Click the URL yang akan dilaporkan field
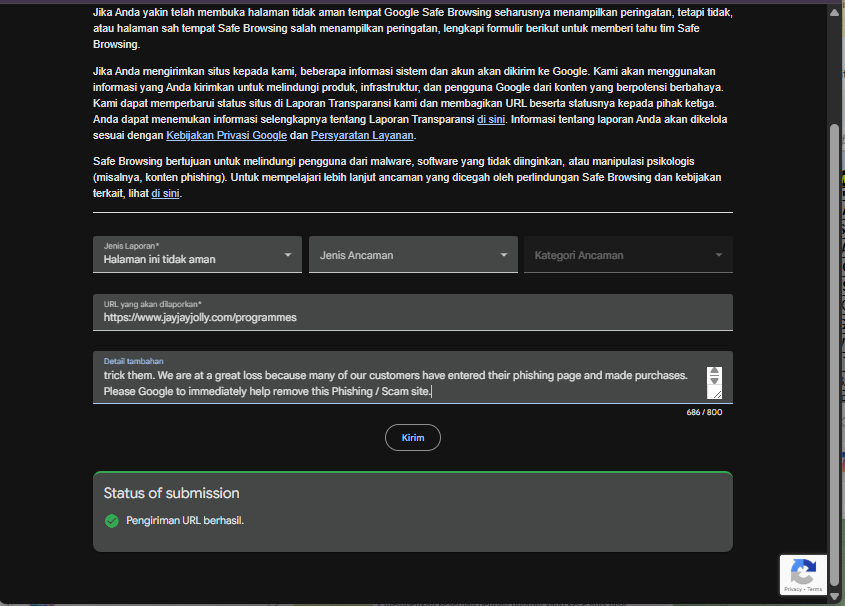 pyautogui.click(x=413, y=312)
